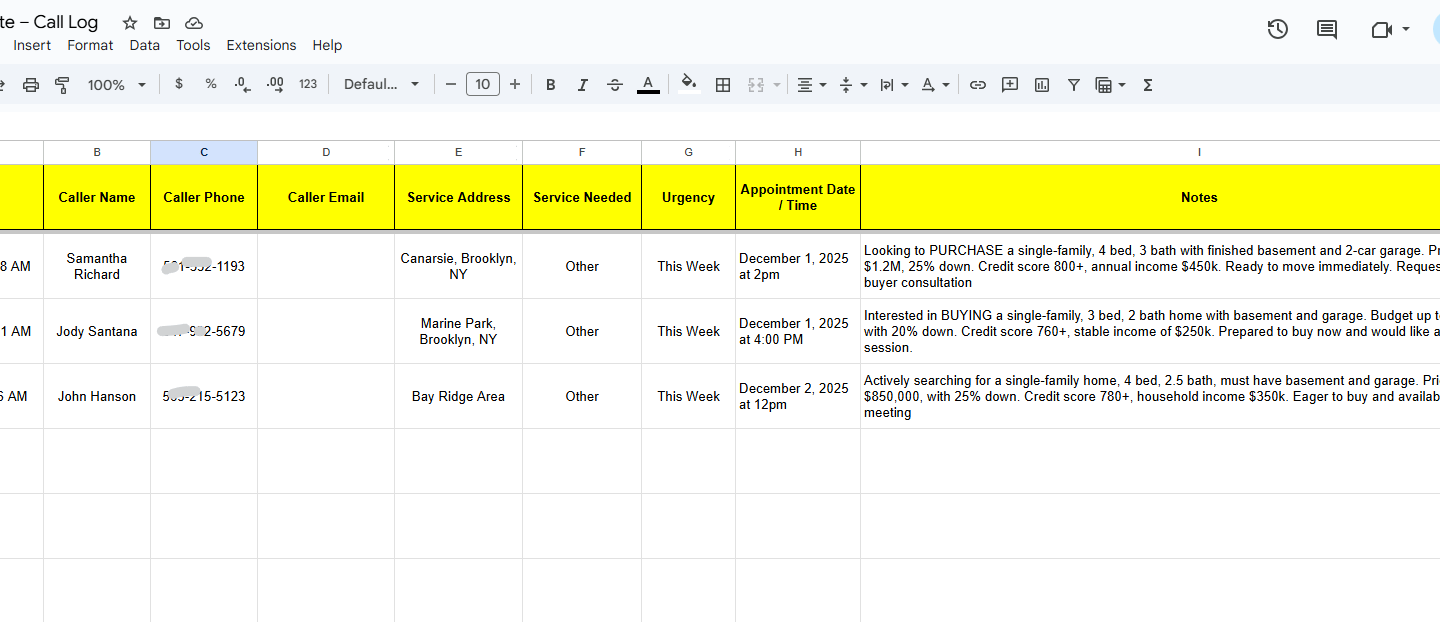Viewport: 1440px width, 622px height.
Task: Open meeting options dropdown arrow
Action: click(x=1405, y=29)
